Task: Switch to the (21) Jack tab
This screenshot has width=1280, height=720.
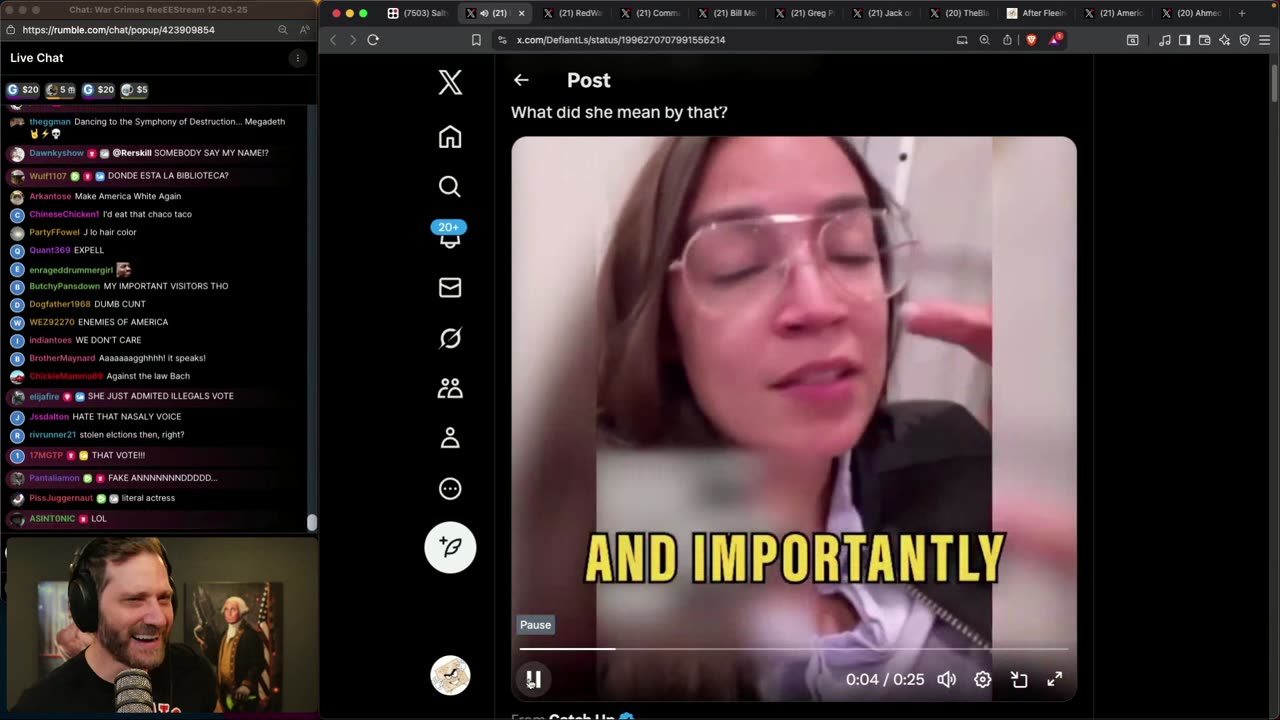Action: pos(881,13)
